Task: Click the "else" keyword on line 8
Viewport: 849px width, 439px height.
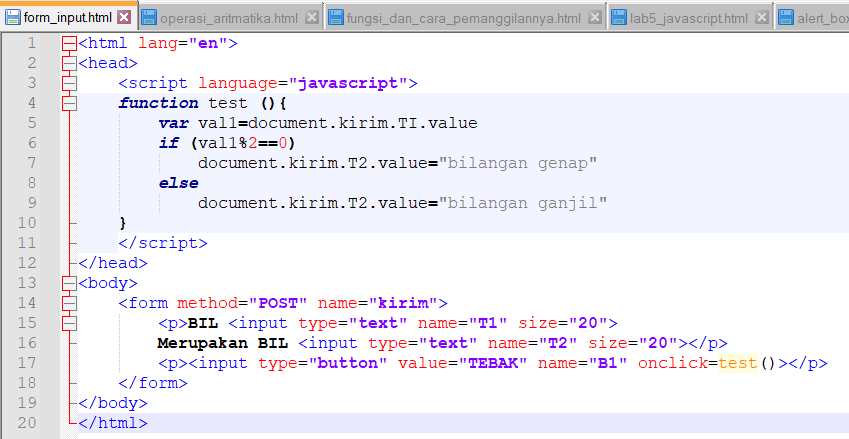Action: (178, 183)
